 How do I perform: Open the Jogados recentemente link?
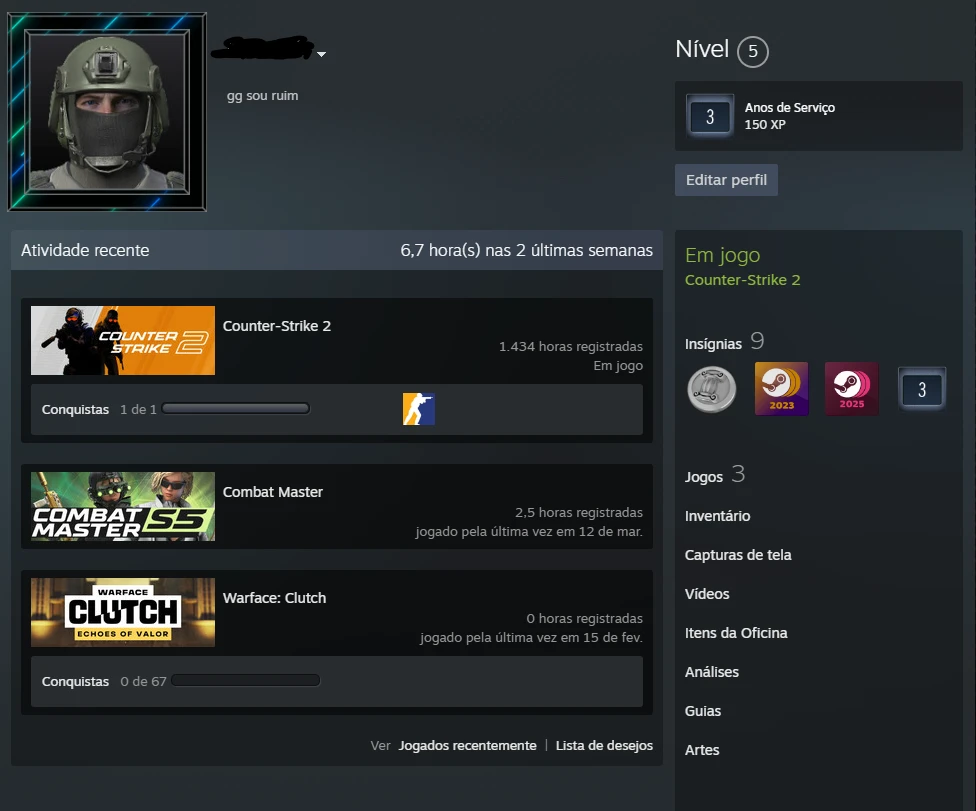click(467, 746)
